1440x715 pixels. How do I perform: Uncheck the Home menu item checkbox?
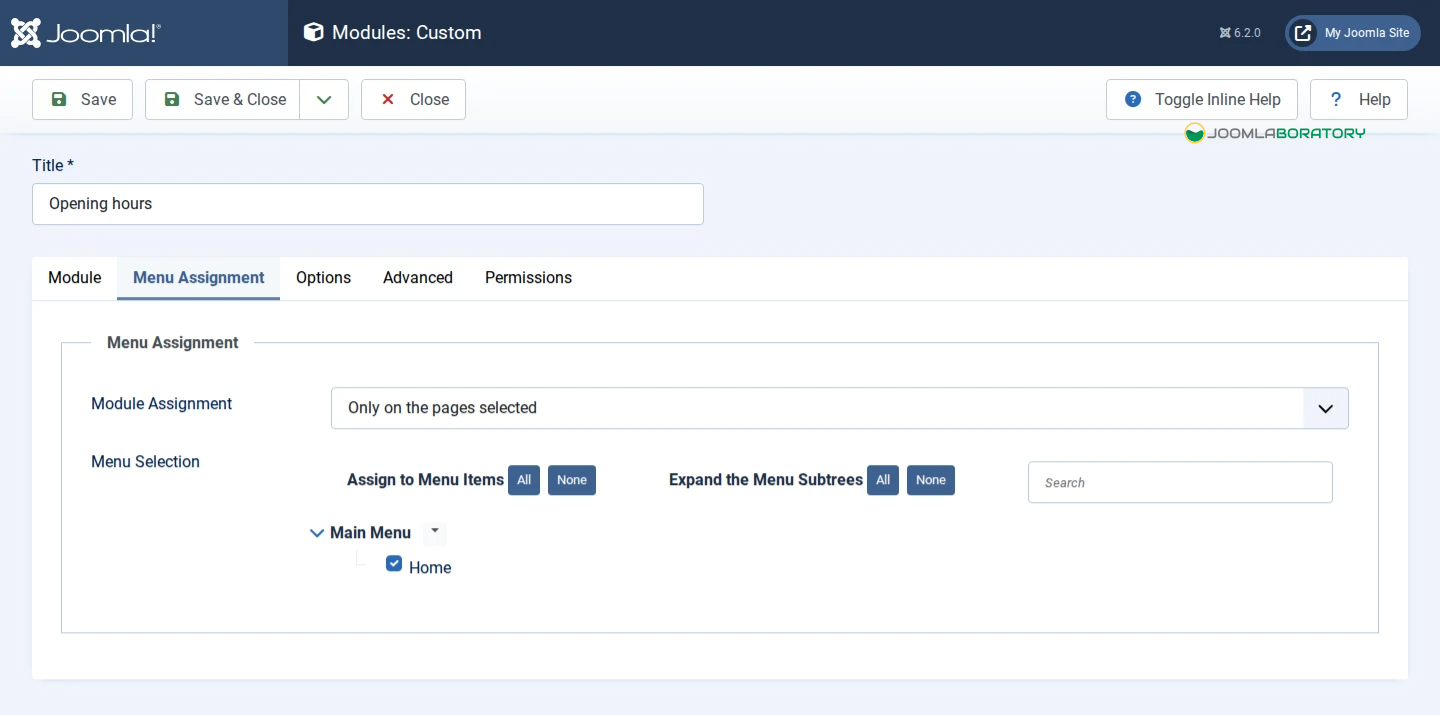394,564
